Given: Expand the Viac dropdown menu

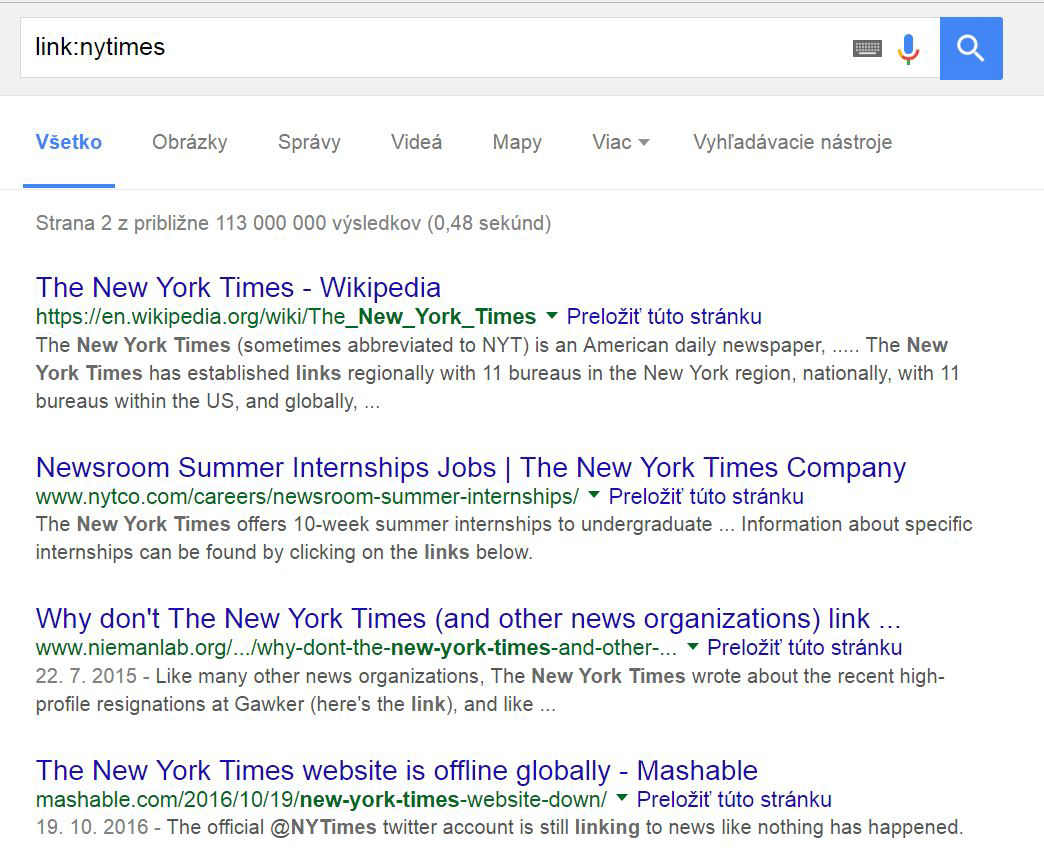Looking at the screenshot, I should pos(621,142).
